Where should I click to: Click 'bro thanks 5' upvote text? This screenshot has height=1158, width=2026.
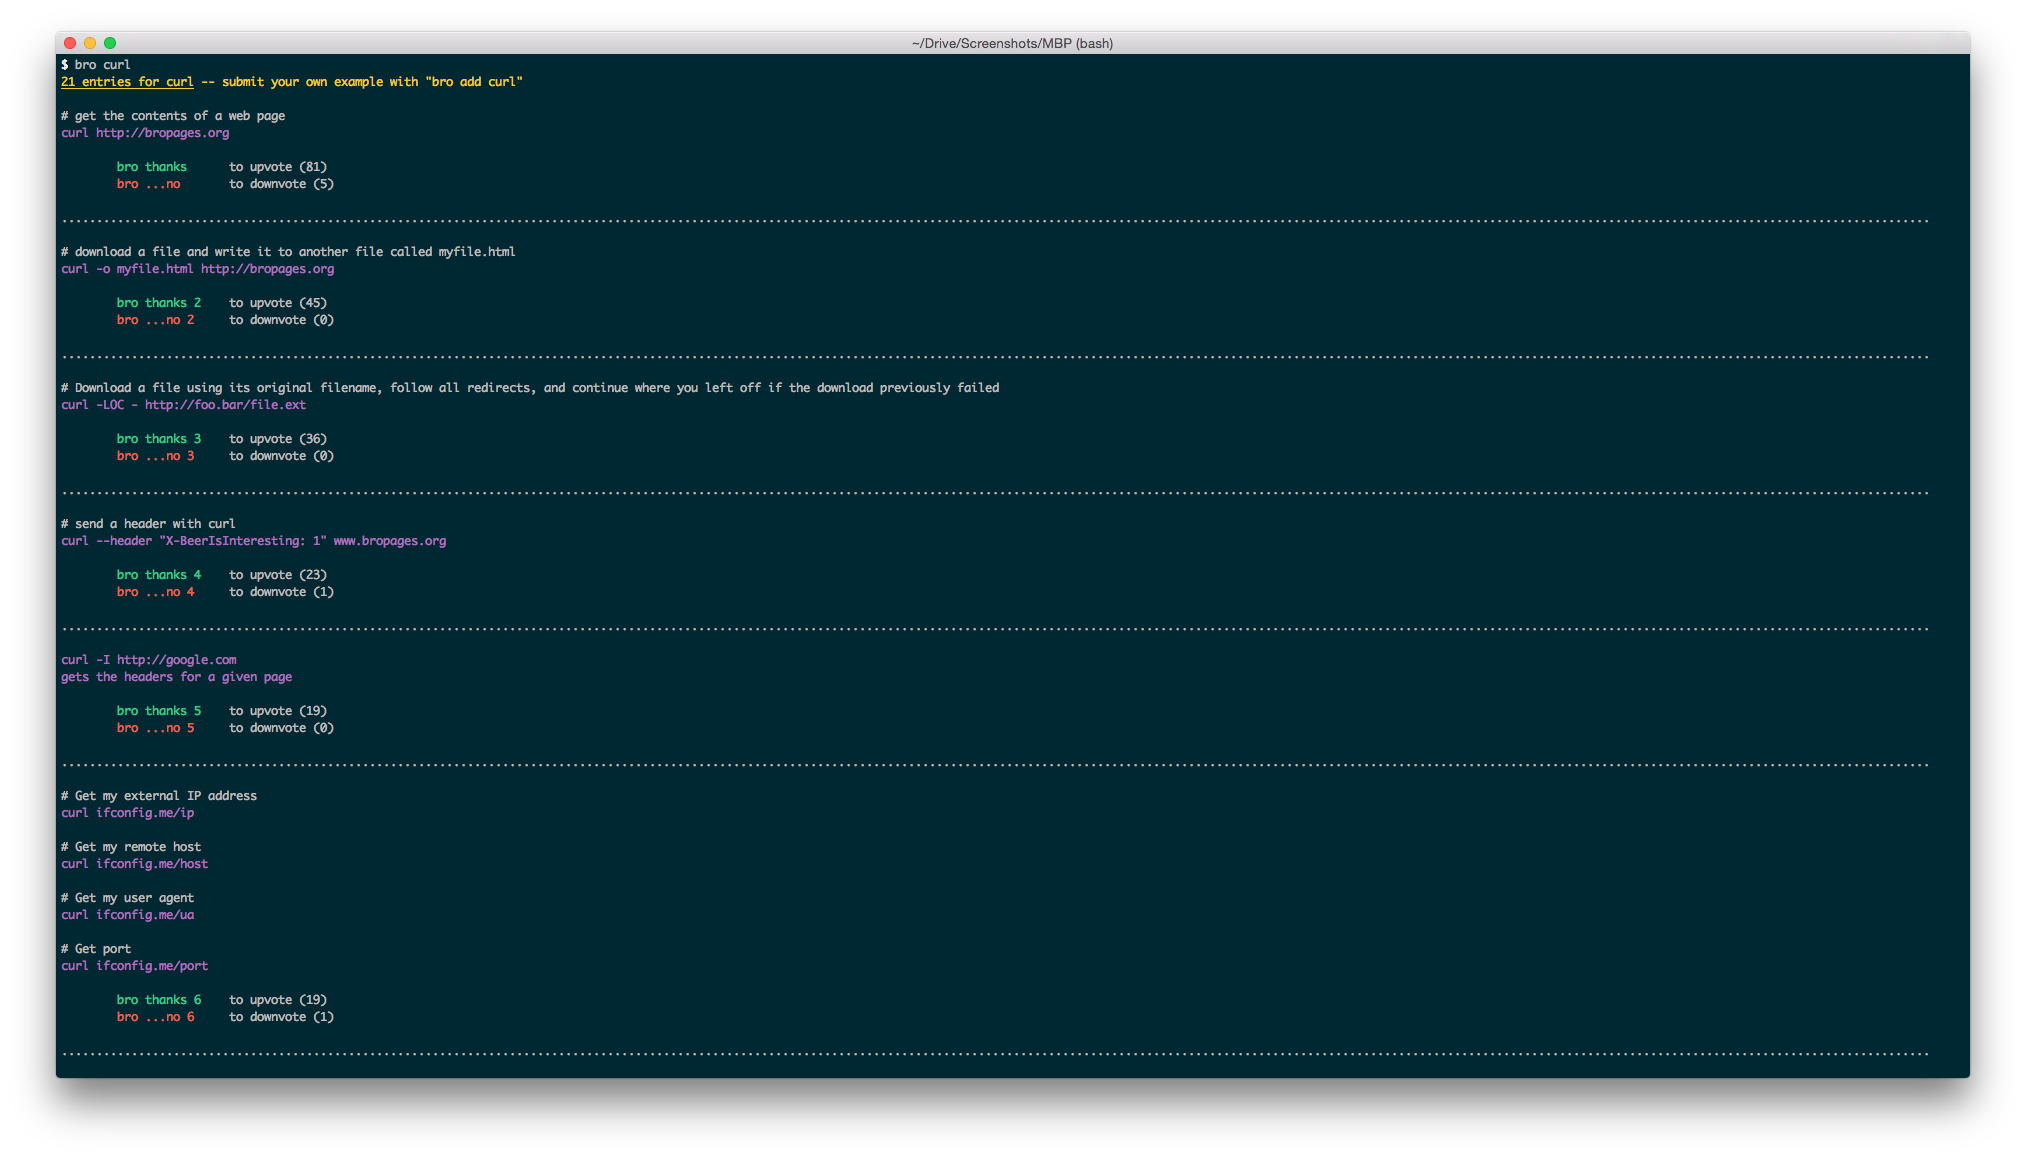tap(158, 711)
